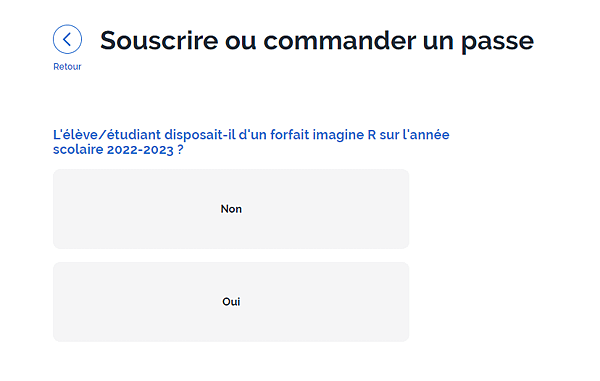This screenshot has height=381, width=600.
Task: Click the word "passe" in the page title
Action: (497, 41)
